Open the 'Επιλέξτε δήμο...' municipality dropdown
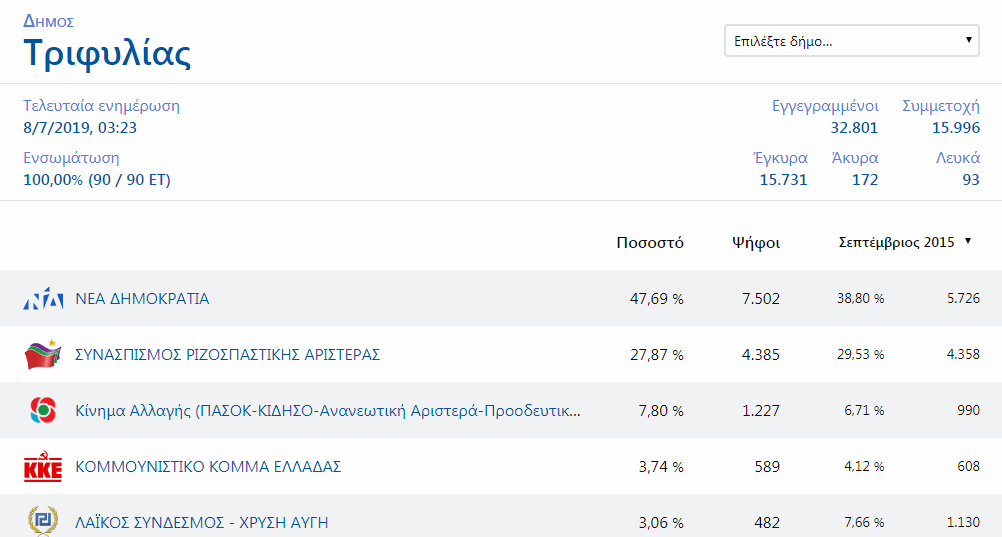This screenshot has height=537, width=1002. pos(851,41)
